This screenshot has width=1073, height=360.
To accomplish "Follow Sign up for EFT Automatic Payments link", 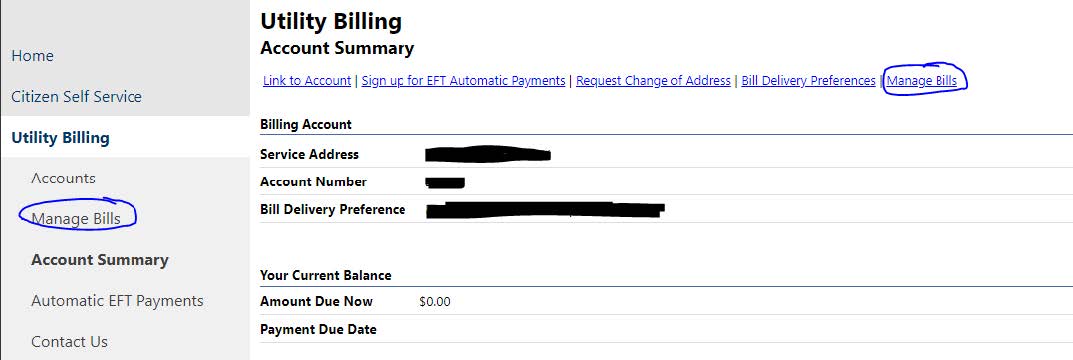I will tap(463, 81).
